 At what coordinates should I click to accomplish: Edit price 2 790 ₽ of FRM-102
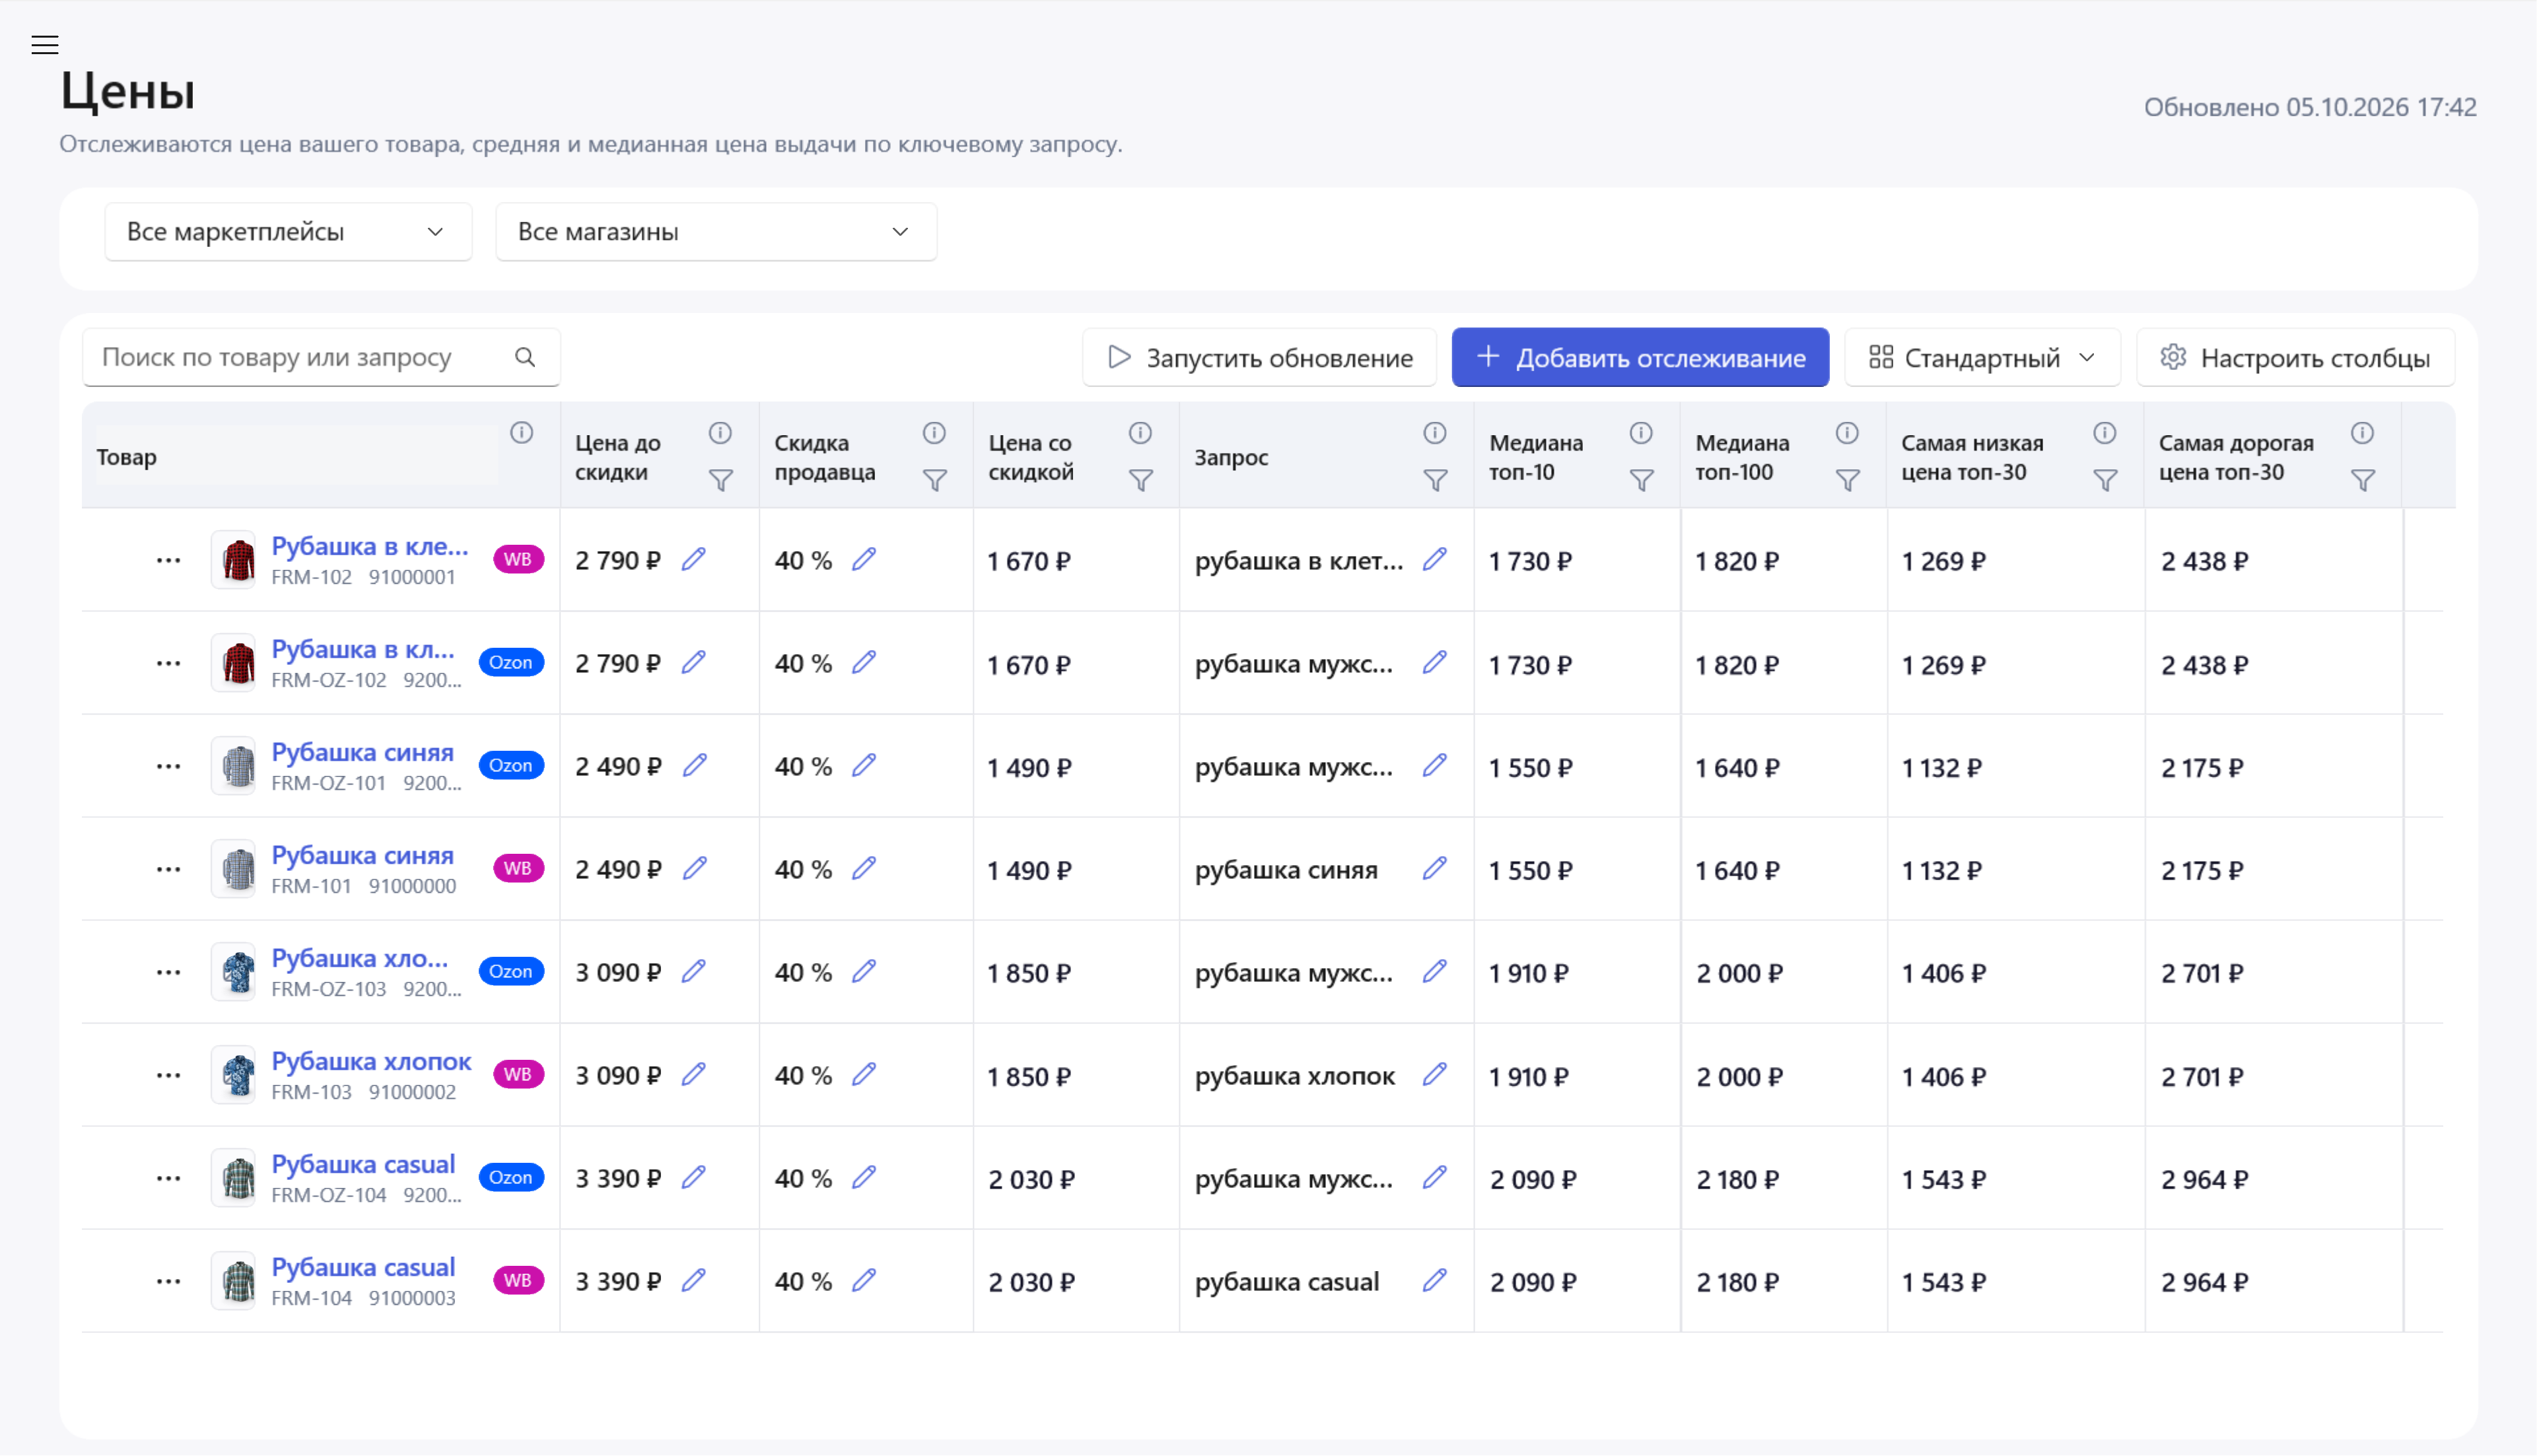tap(694, 559)
